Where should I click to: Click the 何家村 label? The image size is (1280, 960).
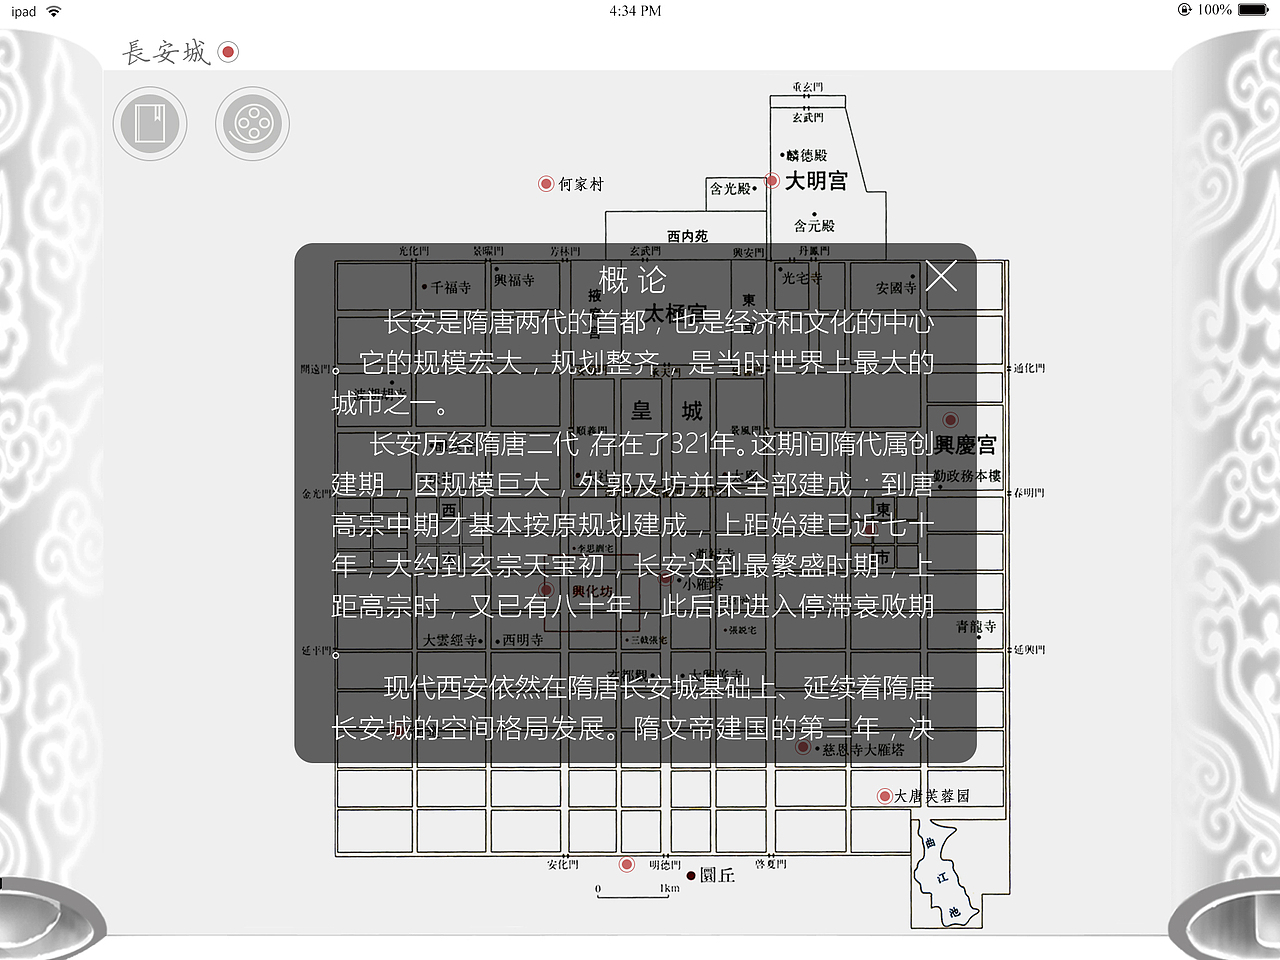[581, 184]
